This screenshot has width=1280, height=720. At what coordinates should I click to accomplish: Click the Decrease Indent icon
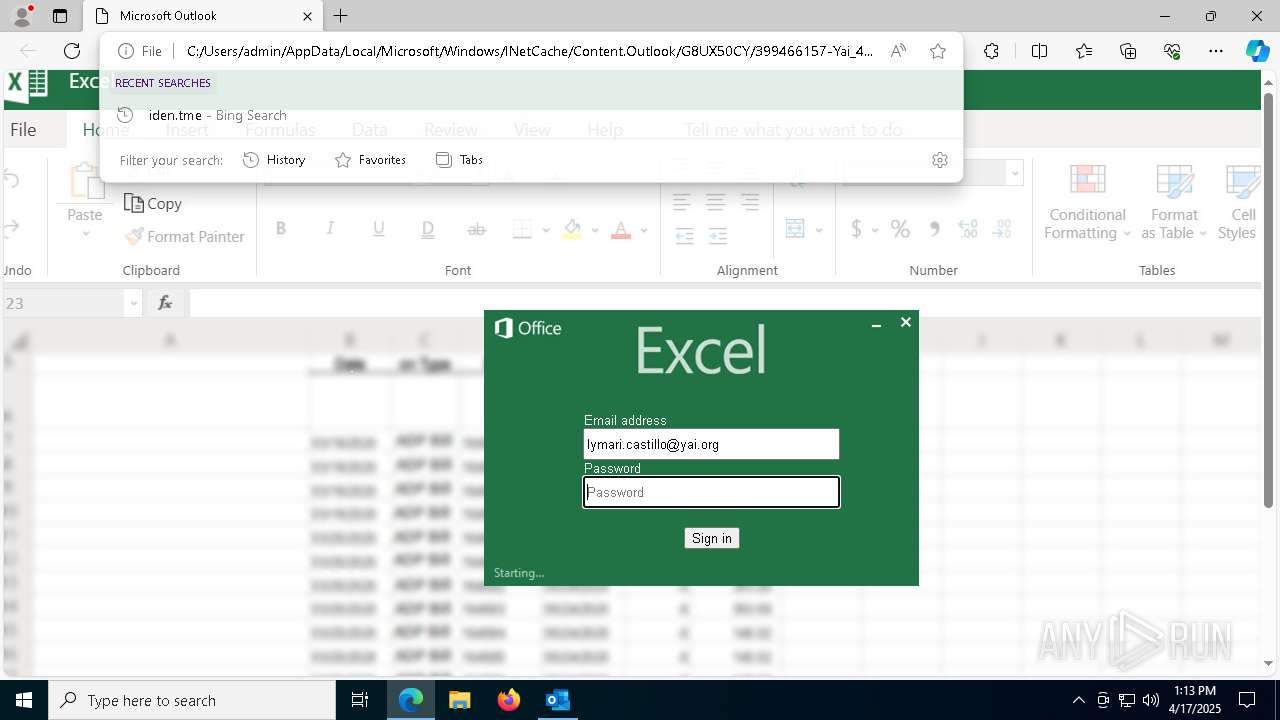tap(685, 236)
